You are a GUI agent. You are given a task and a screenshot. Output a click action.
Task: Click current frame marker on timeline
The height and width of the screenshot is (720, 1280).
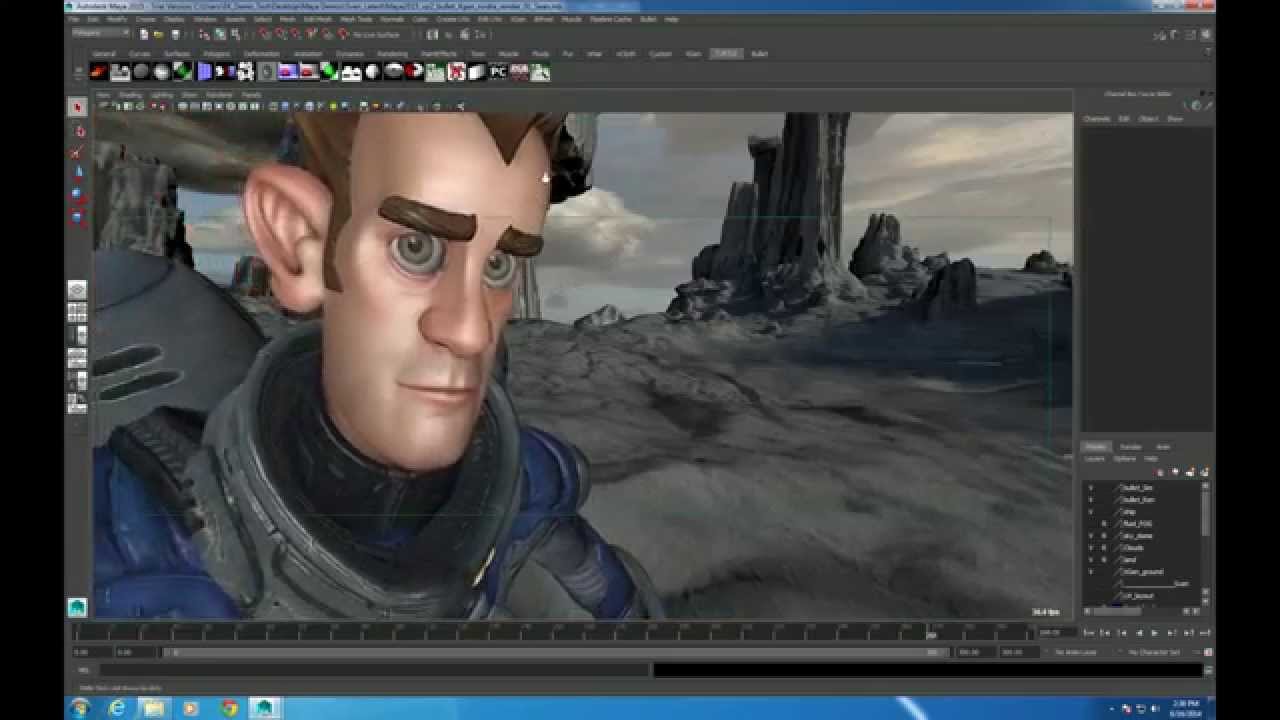[x=931, y=633]
